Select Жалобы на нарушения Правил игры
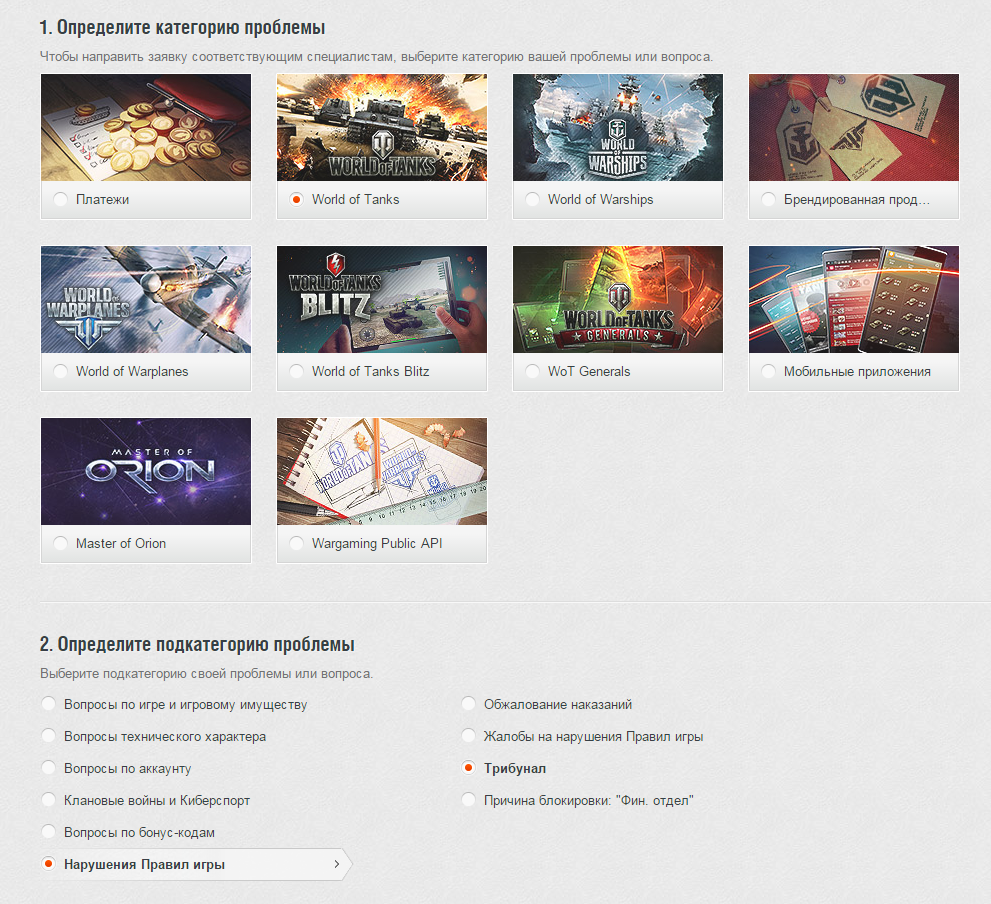 [582, 736]
